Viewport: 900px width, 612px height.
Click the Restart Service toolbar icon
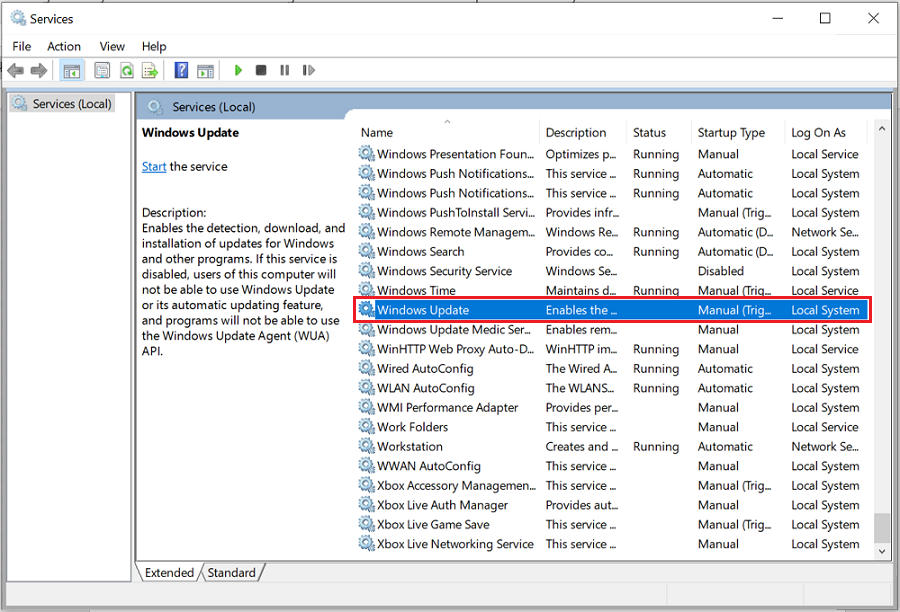(x=309, y=70)
